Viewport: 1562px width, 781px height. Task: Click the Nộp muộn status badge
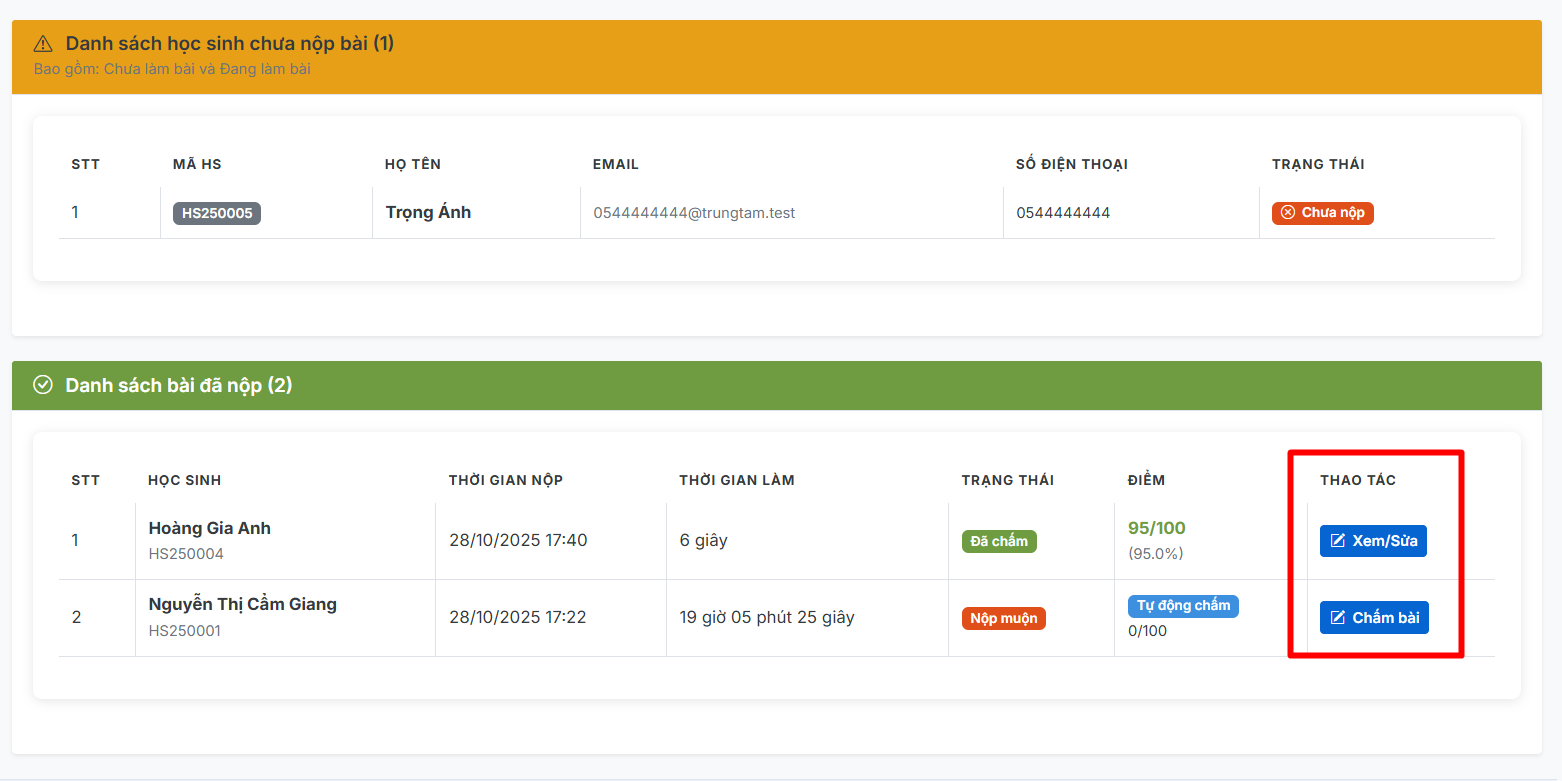coord(1003,618)
